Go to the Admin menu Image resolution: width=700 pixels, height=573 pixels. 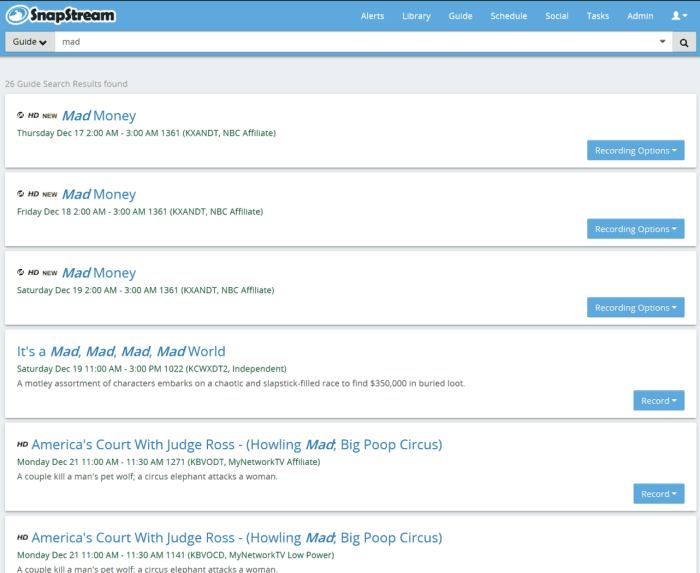[640, 16]
